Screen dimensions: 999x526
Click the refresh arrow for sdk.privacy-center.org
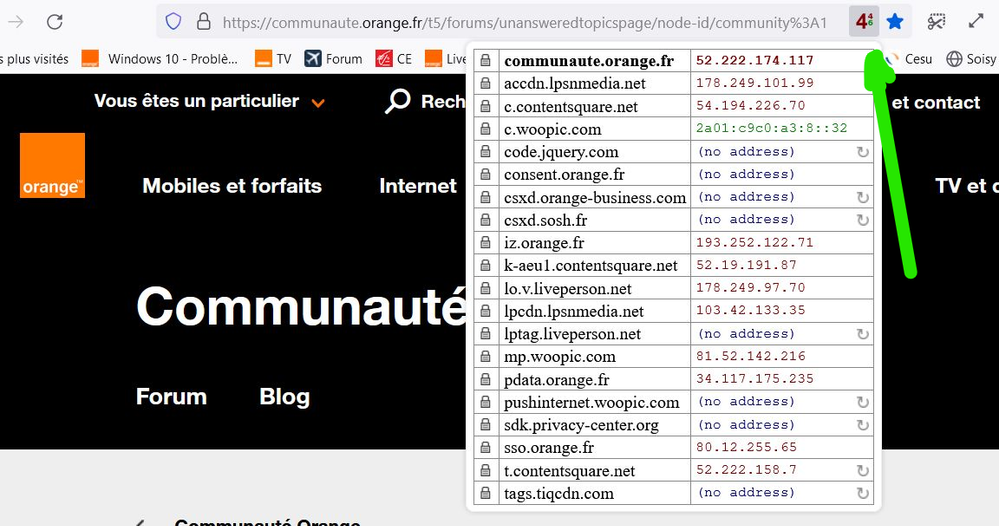863,425
